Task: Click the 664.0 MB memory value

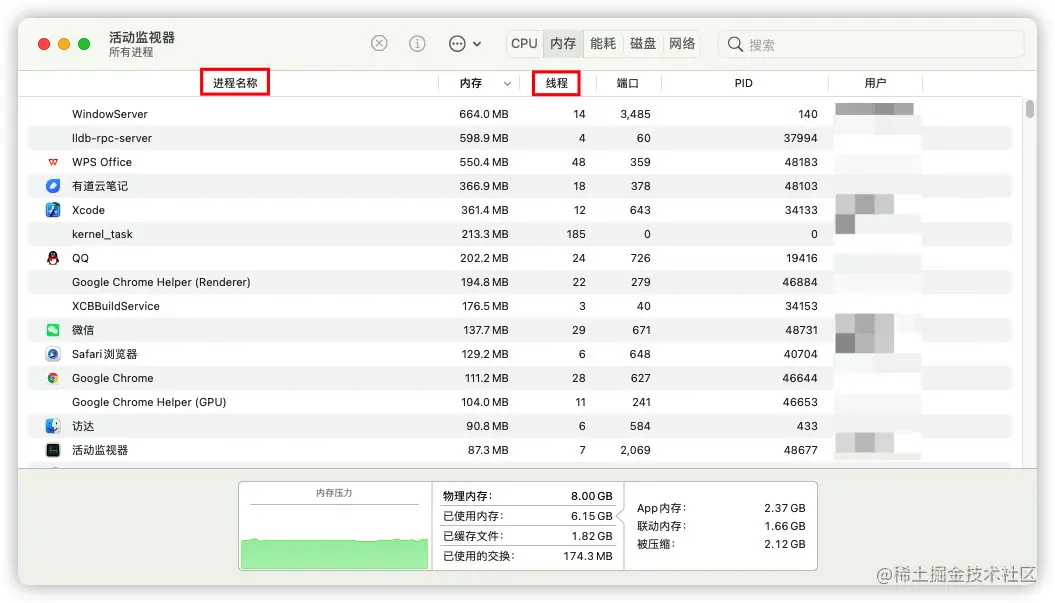Action: (x=483, y=114)
